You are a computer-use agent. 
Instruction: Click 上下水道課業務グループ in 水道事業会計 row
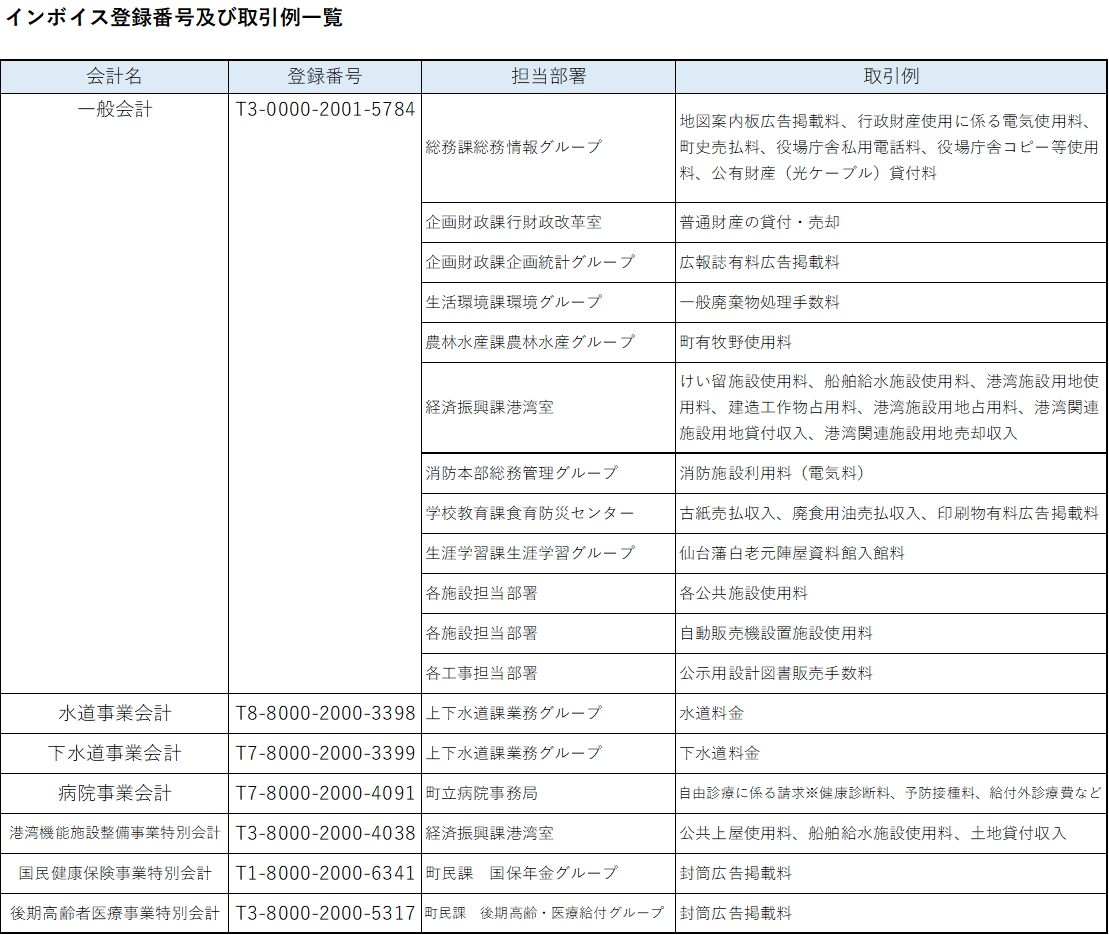pos(548,714)
